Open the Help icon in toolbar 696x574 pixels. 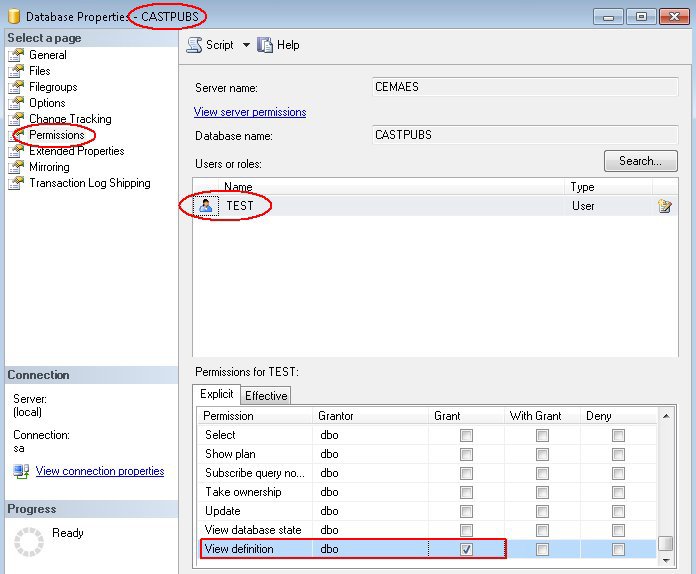(265, 45)
